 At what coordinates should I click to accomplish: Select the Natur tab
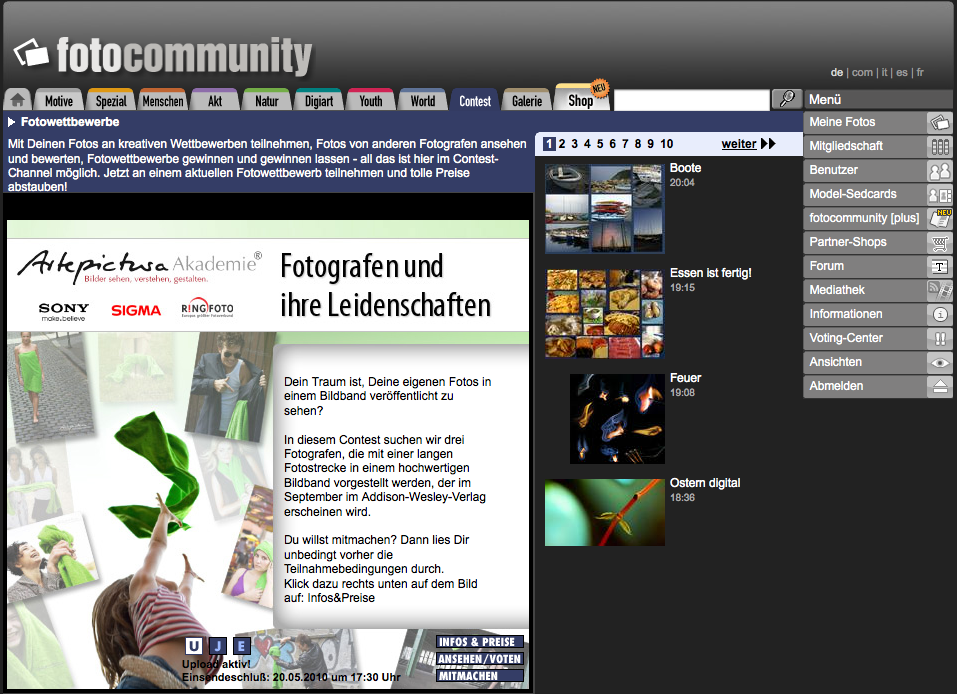coord(267,101)
